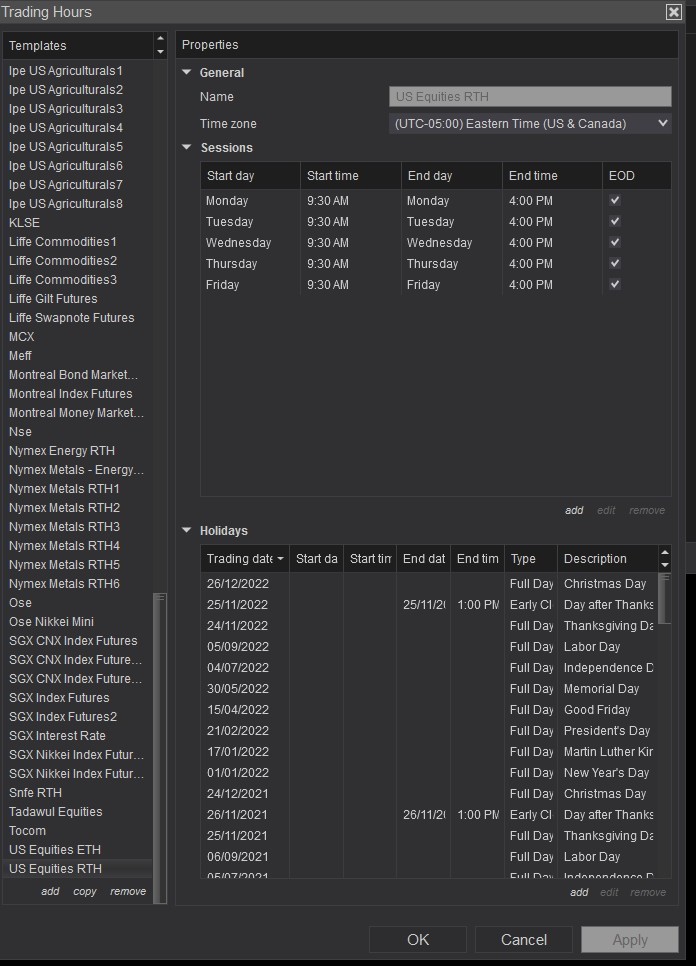
Task: Click Holidays table scroll up arrow
Action: coord(665,552)
